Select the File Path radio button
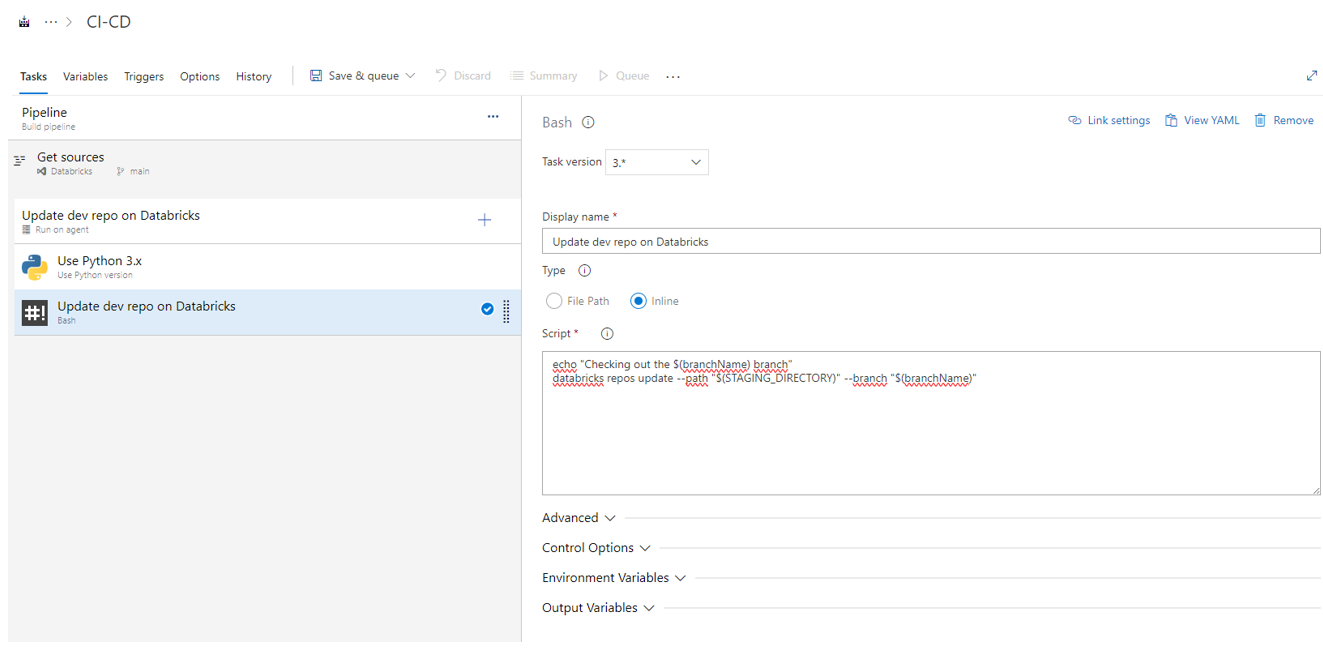 tap(554, 301)
